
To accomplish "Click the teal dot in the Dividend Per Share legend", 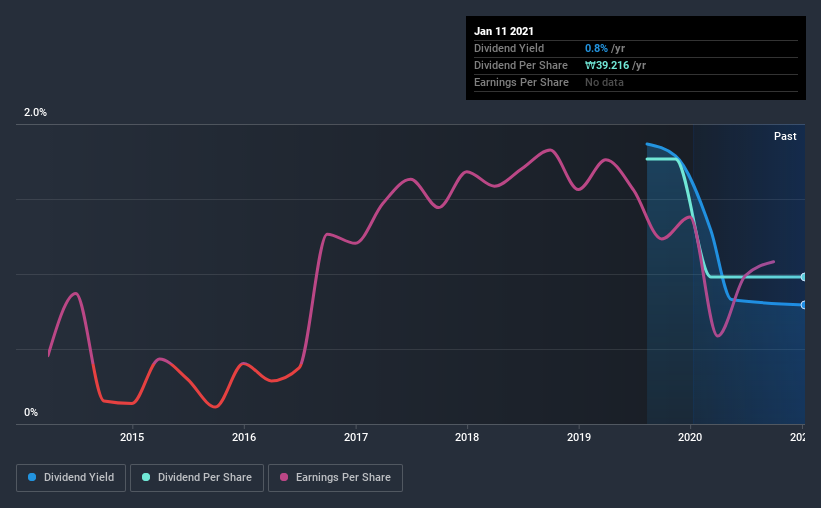I will 146,478.
